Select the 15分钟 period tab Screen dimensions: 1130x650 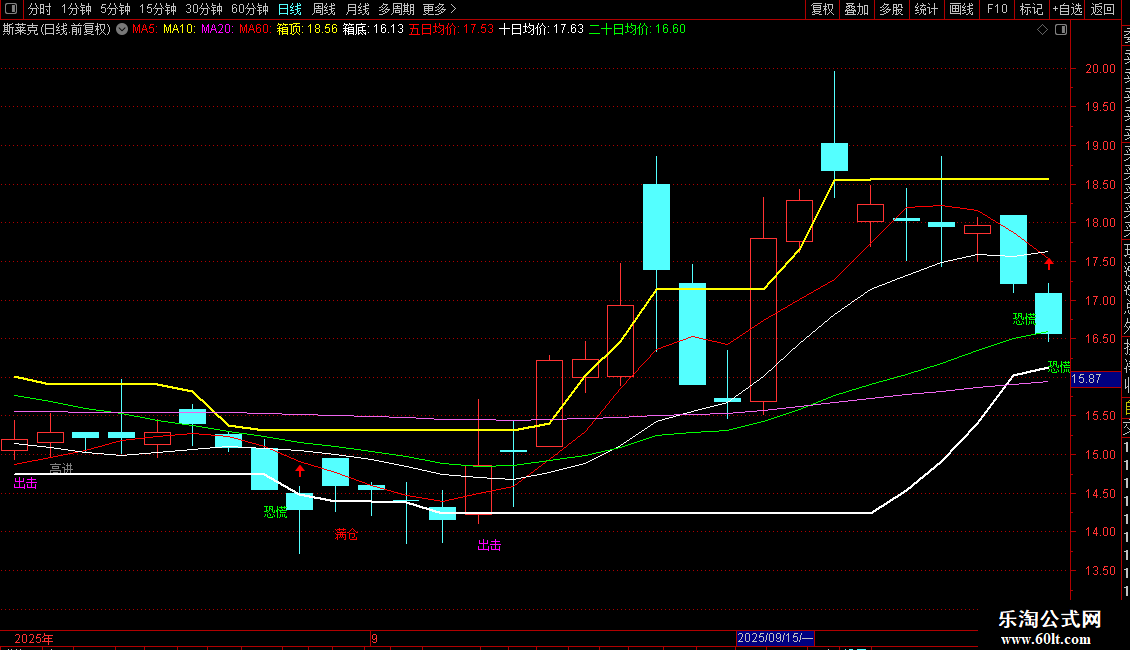[158, 9]
